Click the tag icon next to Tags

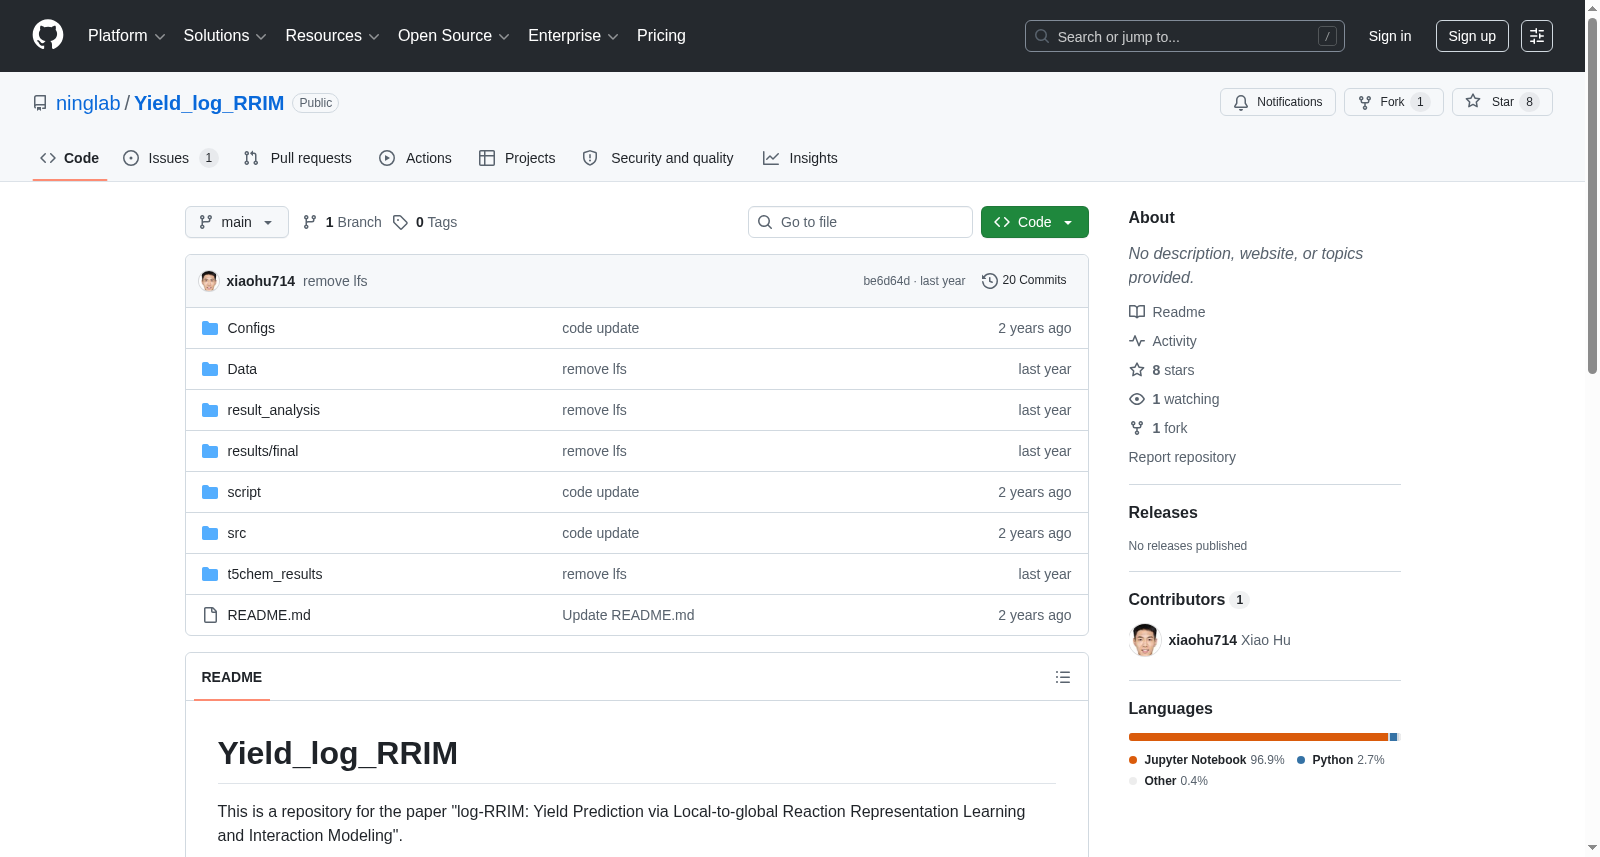pyautogui.click(x=400, y=222)
